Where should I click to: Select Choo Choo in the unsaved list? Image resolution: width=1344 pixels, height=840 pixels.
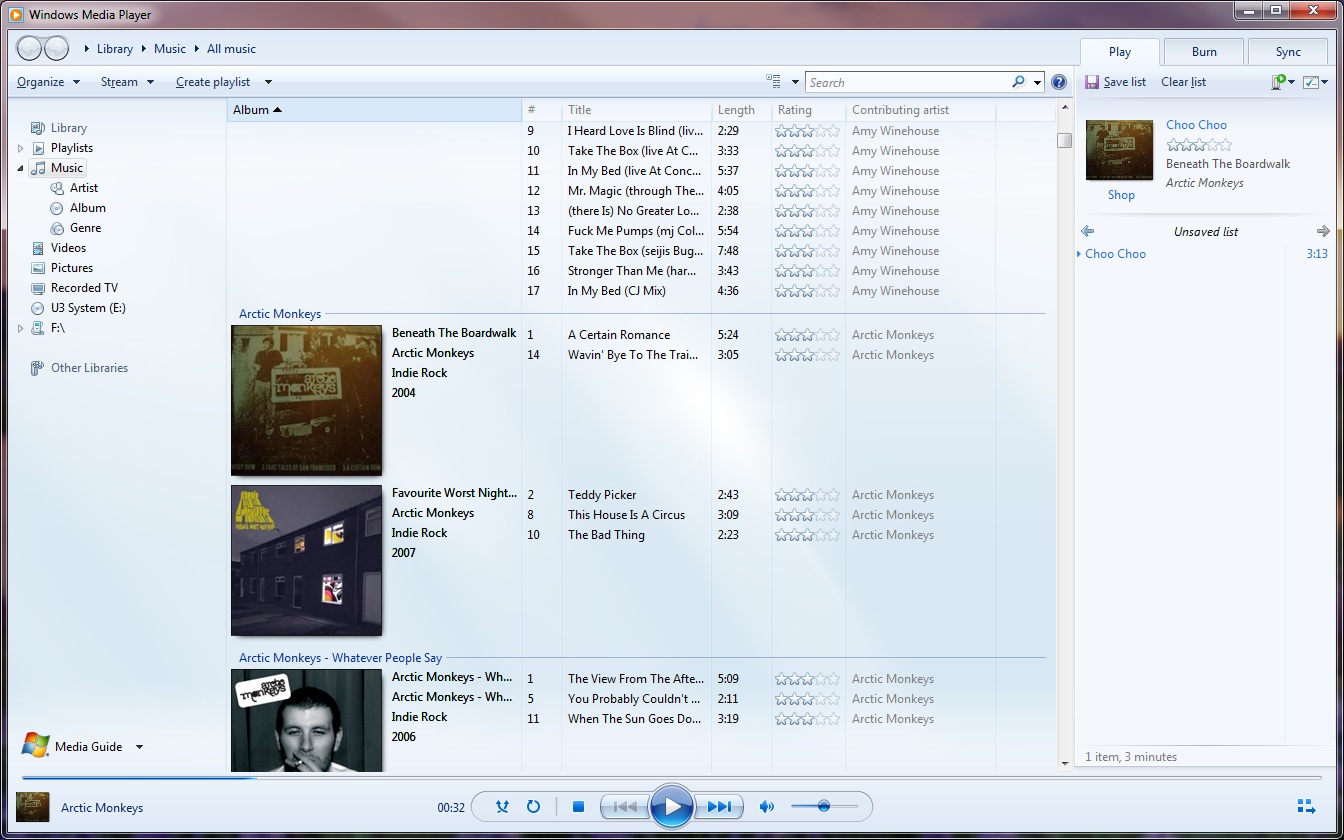pyautogui.click(x=1206, y=254)
